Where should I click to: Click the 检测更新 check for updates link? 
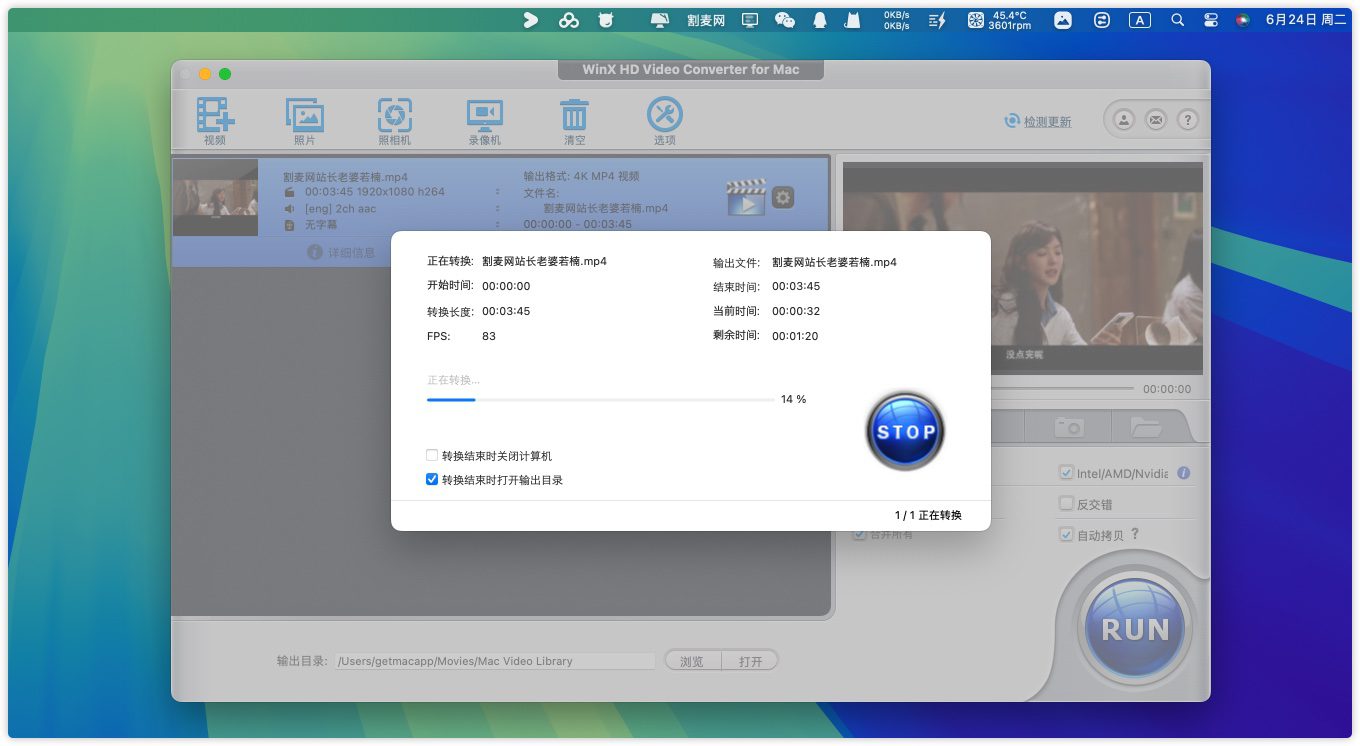coord(1046,122)
